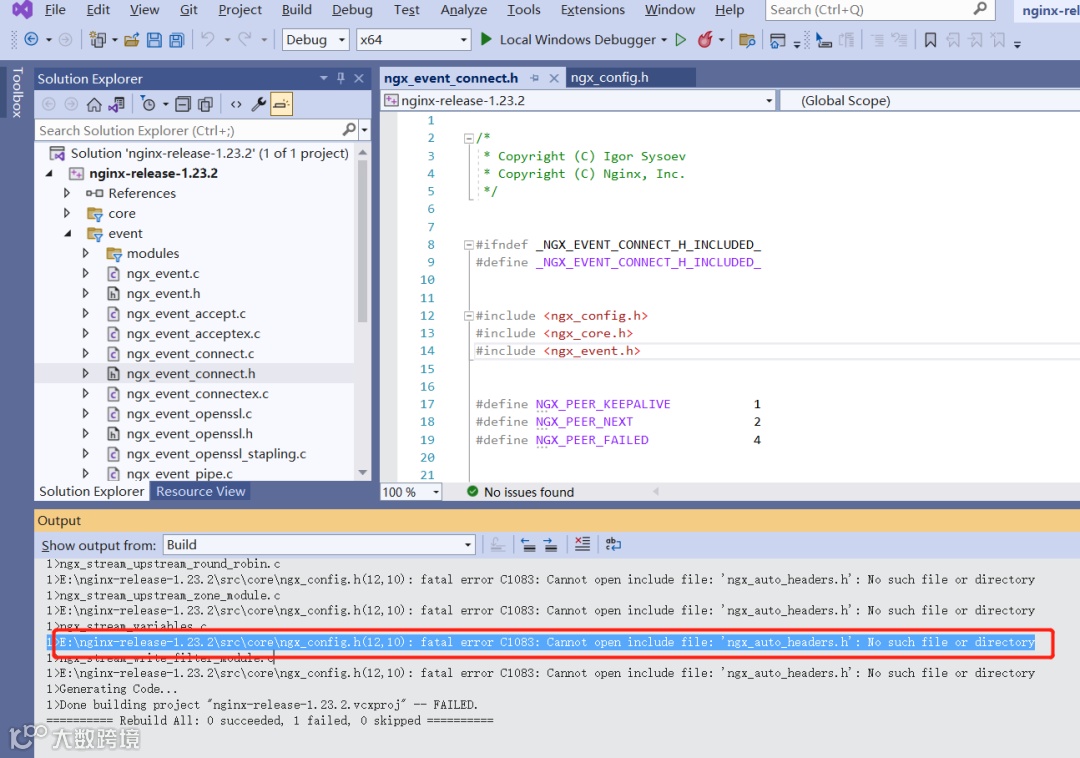Image resolution: width=1080 pixels, height=758 pixels.
Task: Open the (Global Scope) dropdown
Action: click(930, 101)
